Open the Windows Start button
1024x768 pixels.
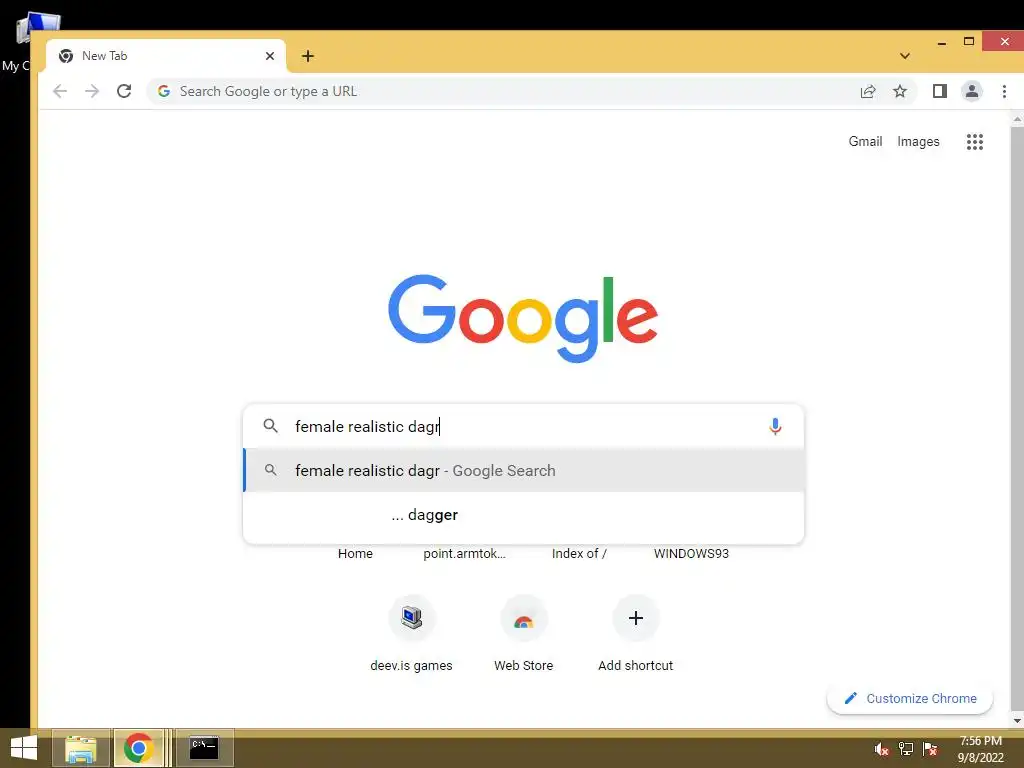(24, 748)
